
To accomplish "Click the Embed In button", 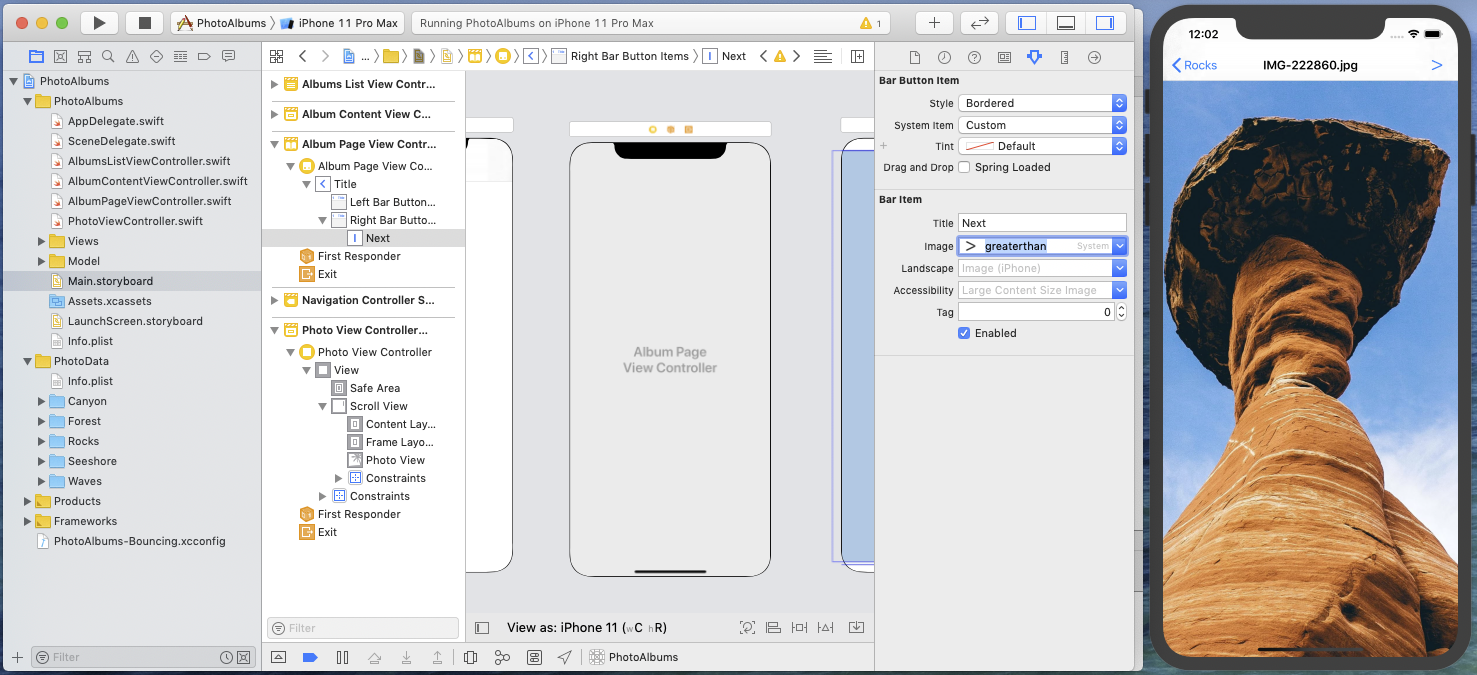I will click(856, 627).
